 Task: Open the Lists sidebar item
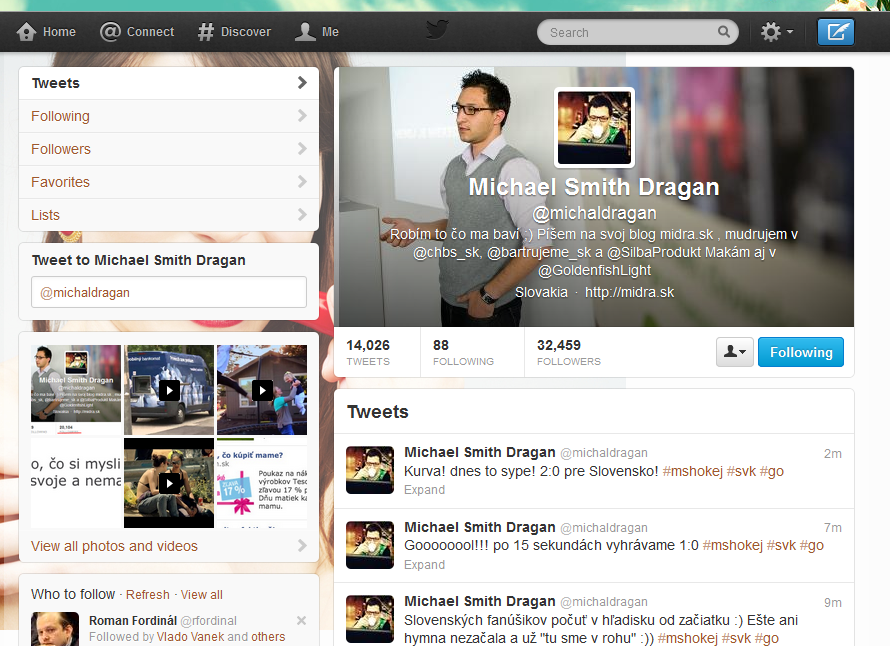pyautogui.click(x=169, y=215)
